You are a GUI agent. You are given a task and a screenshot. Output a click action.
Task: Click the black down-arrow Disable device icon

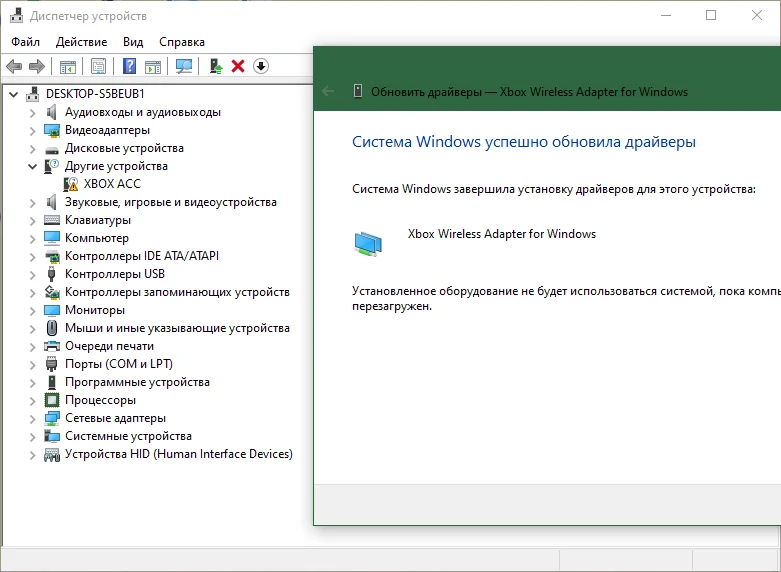pyautogui.click(x=261, y=66)
